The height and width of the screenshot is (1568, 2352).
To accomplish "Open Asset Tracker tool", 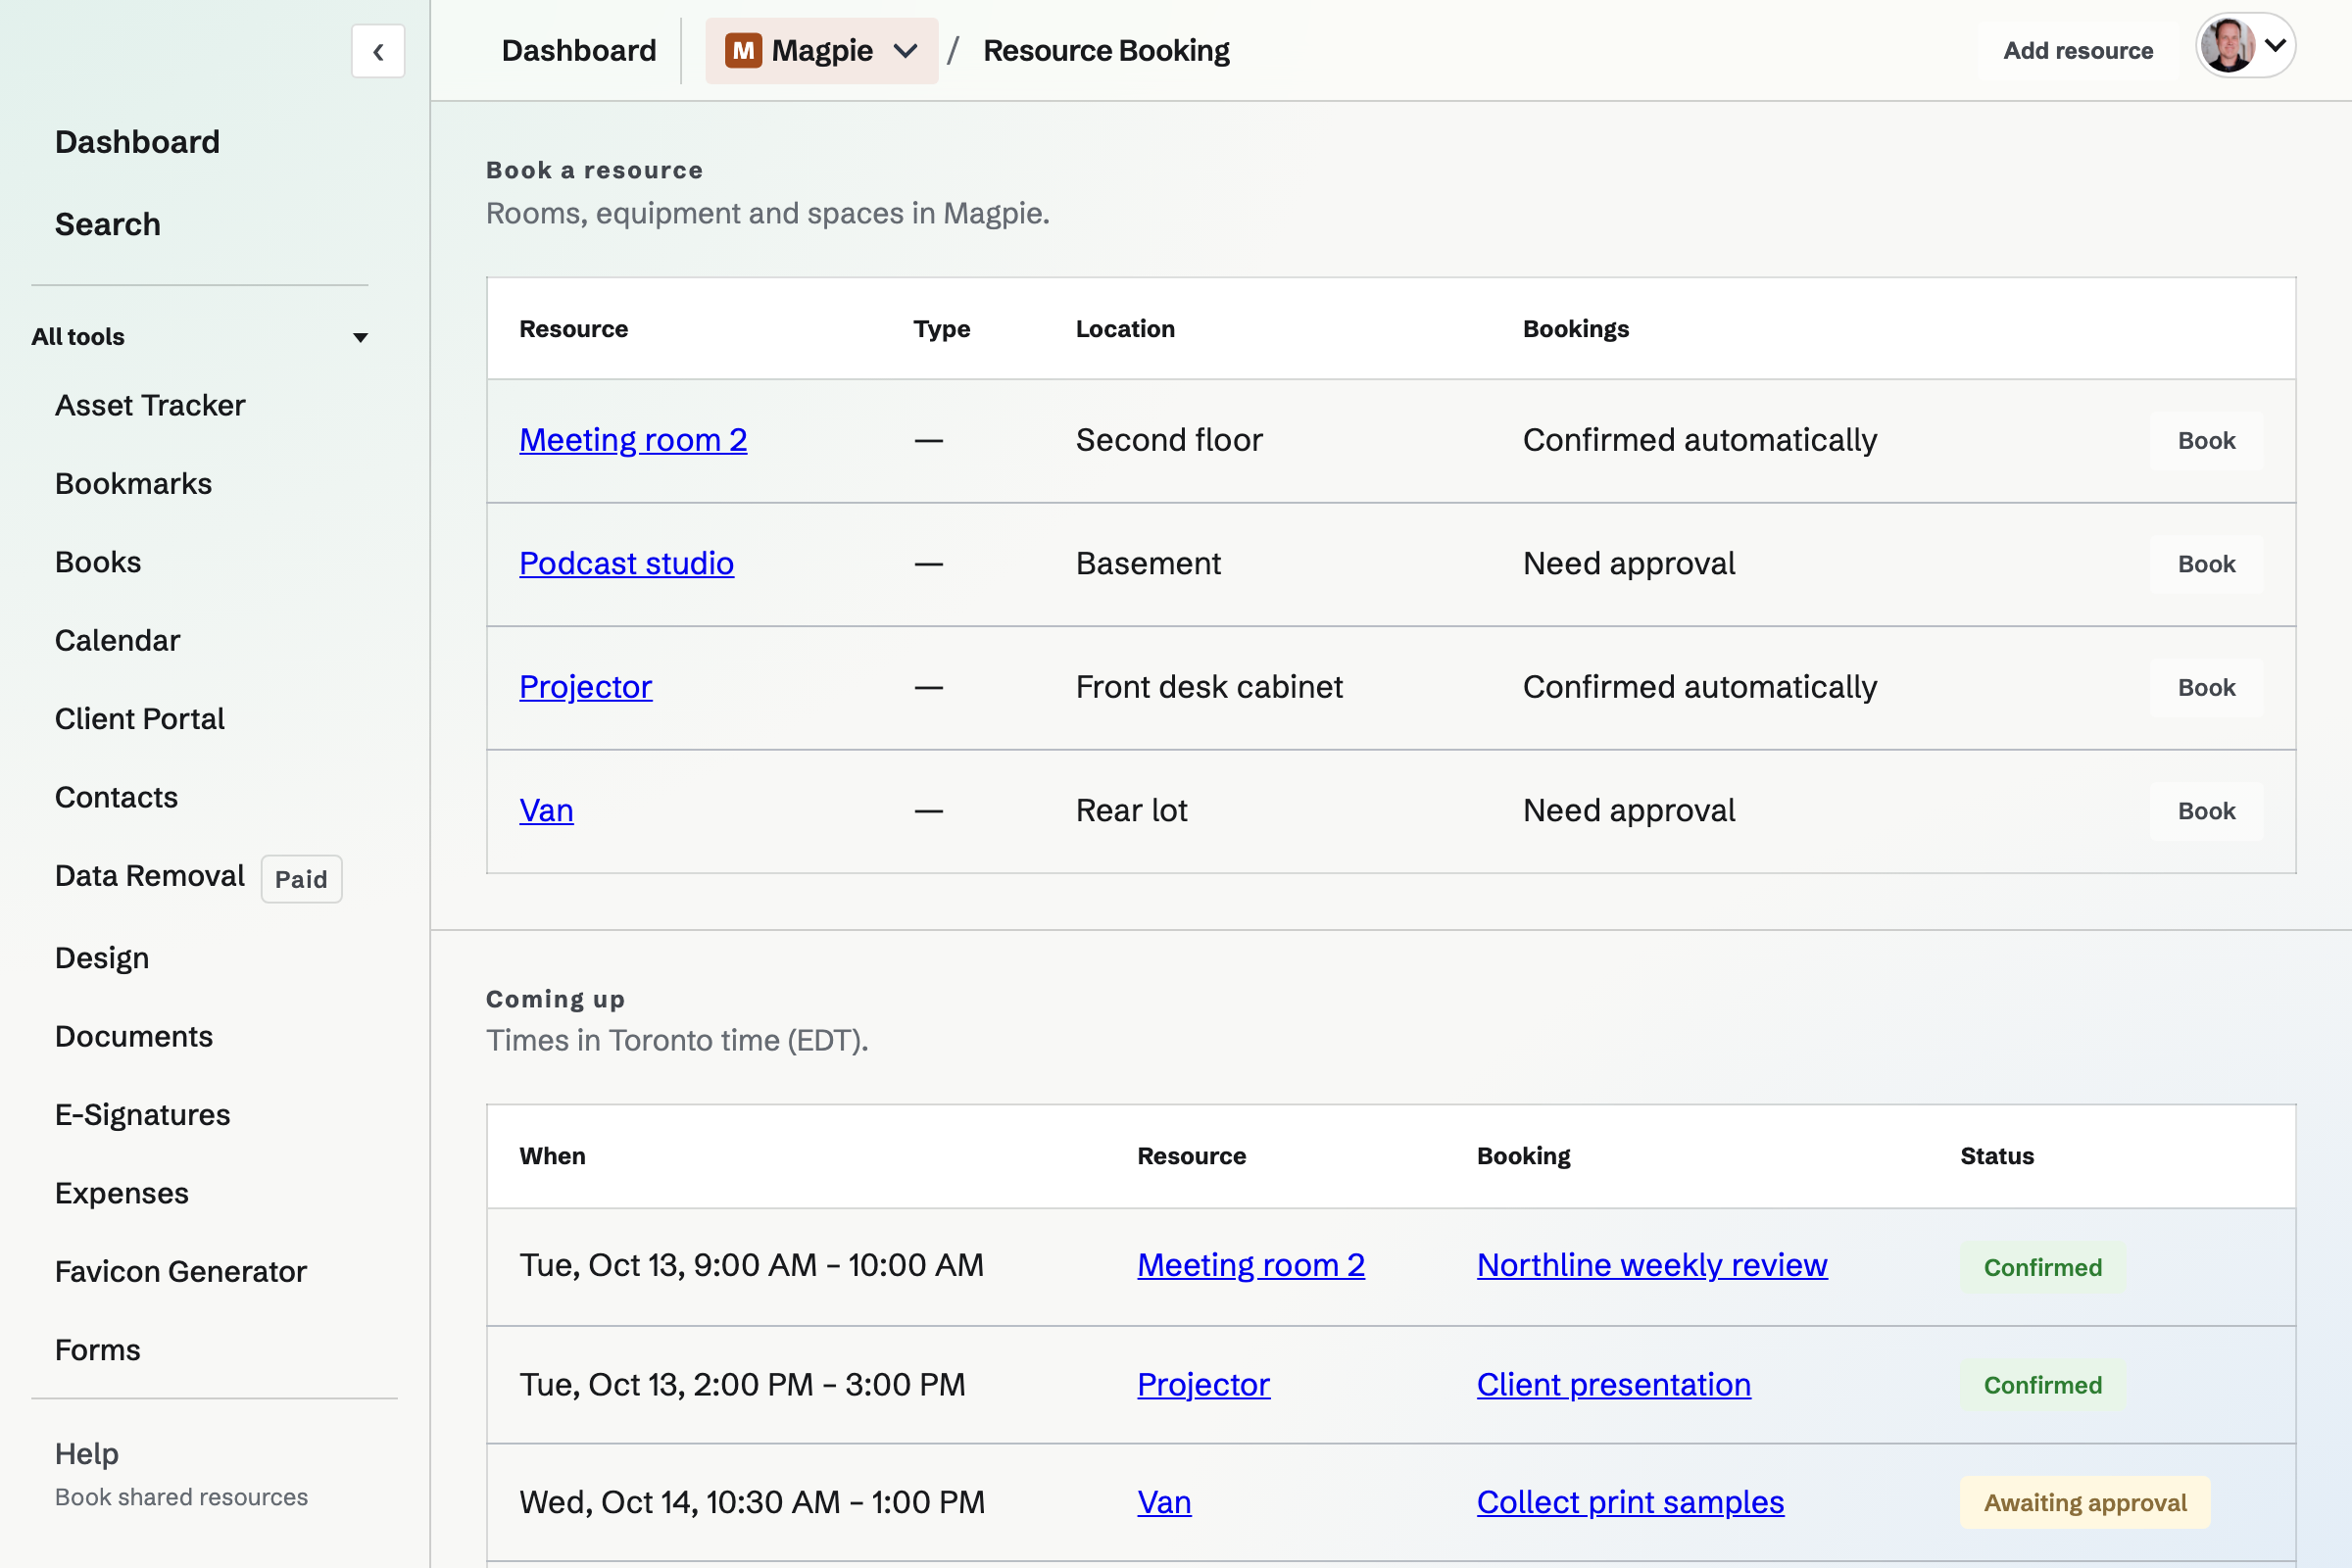I will [150, 405].
